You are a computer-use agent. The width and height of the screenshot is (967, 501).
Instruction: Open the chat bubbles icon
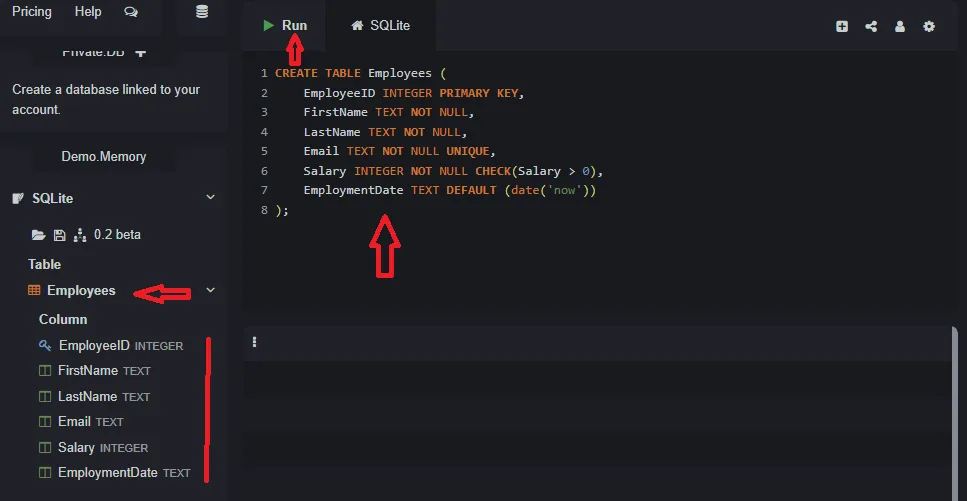tap(131, 12)
